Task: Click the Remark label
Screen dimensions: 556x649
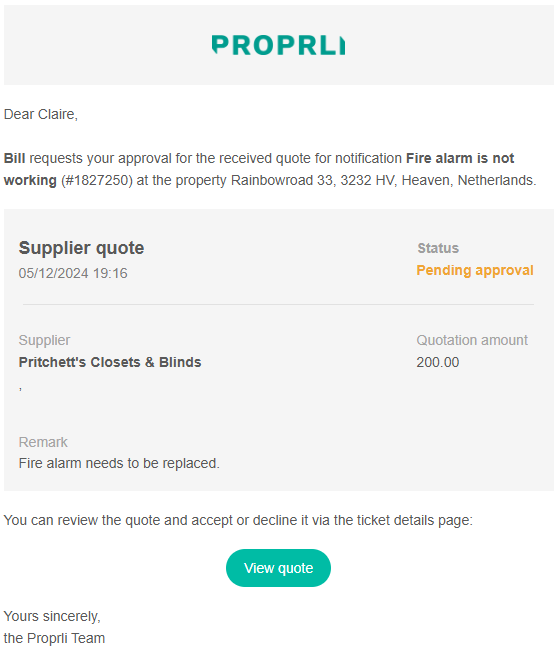Action: point(43,442)
